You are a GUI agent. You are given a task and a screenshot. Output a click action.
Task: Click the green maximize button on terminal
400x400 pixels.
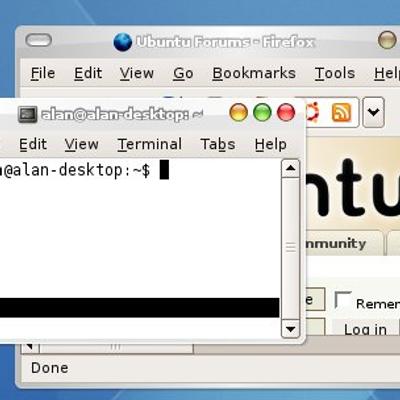(262, 112)
